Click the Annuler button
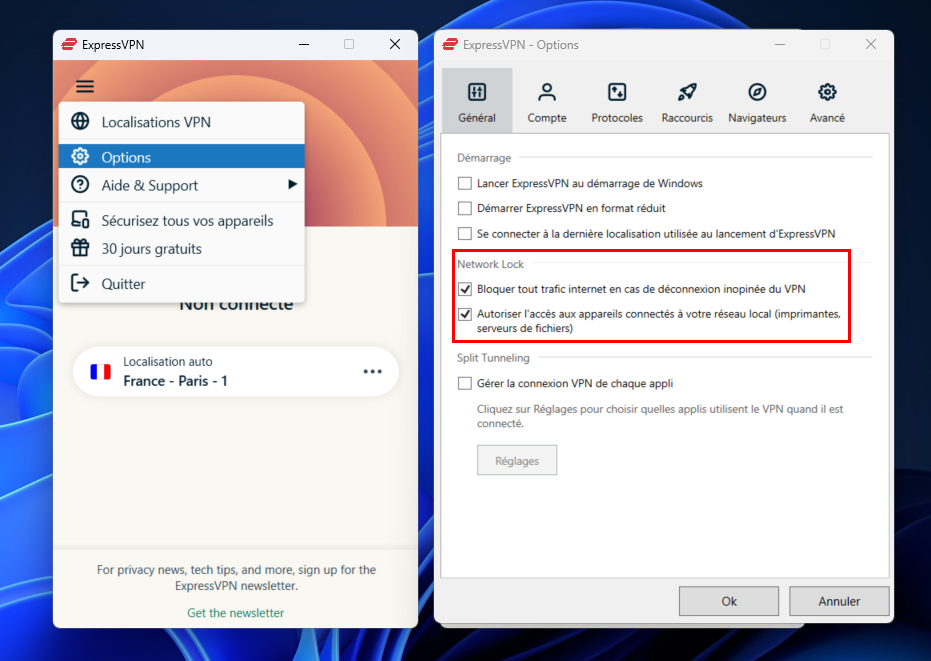The width and height of the screenshot is (931, 661). tap(839, 601)
